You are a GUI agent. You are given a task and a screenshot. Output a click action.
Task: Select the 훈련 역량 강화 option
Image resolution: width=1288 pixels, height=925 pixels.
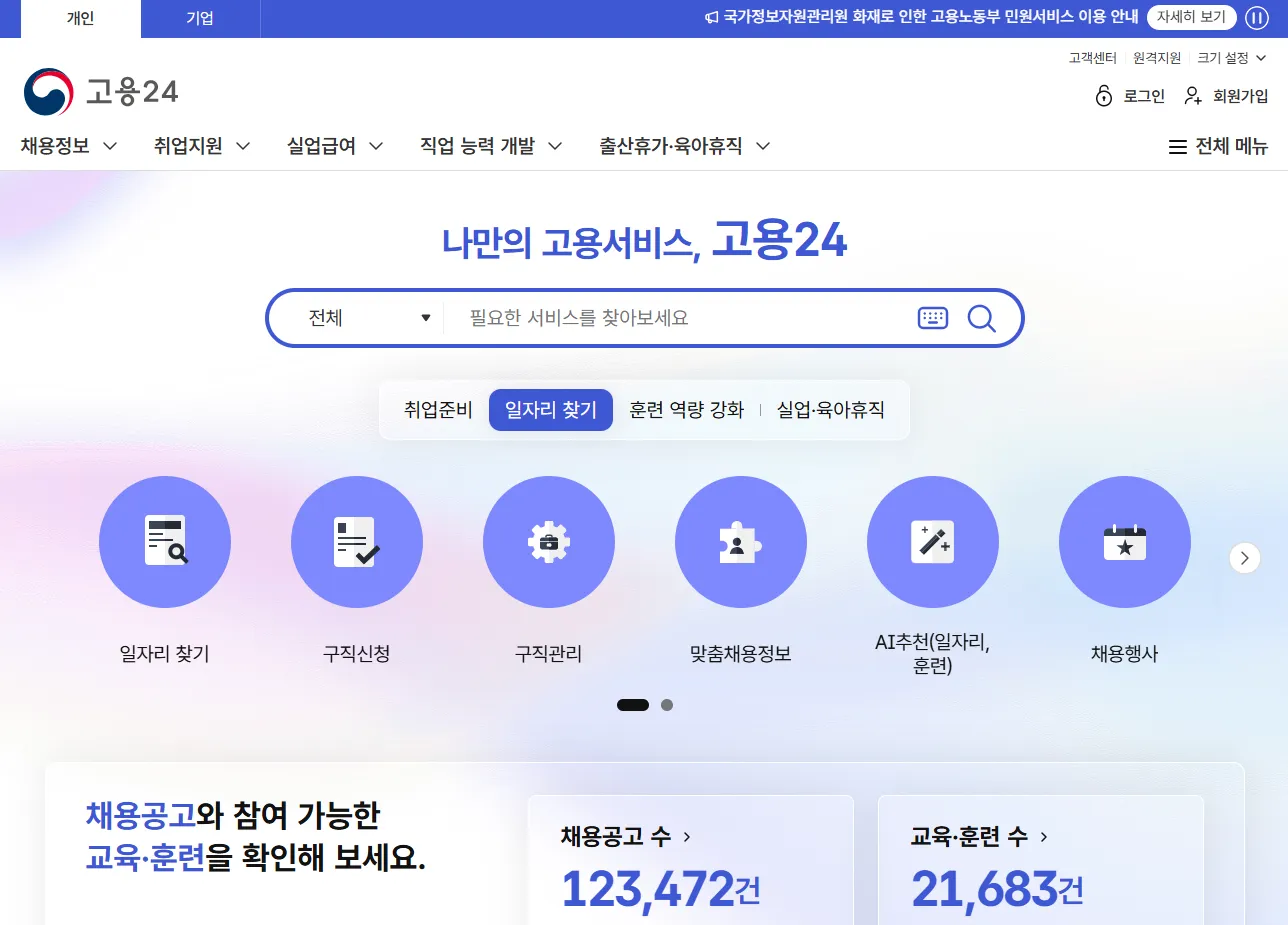click(686, 410)
